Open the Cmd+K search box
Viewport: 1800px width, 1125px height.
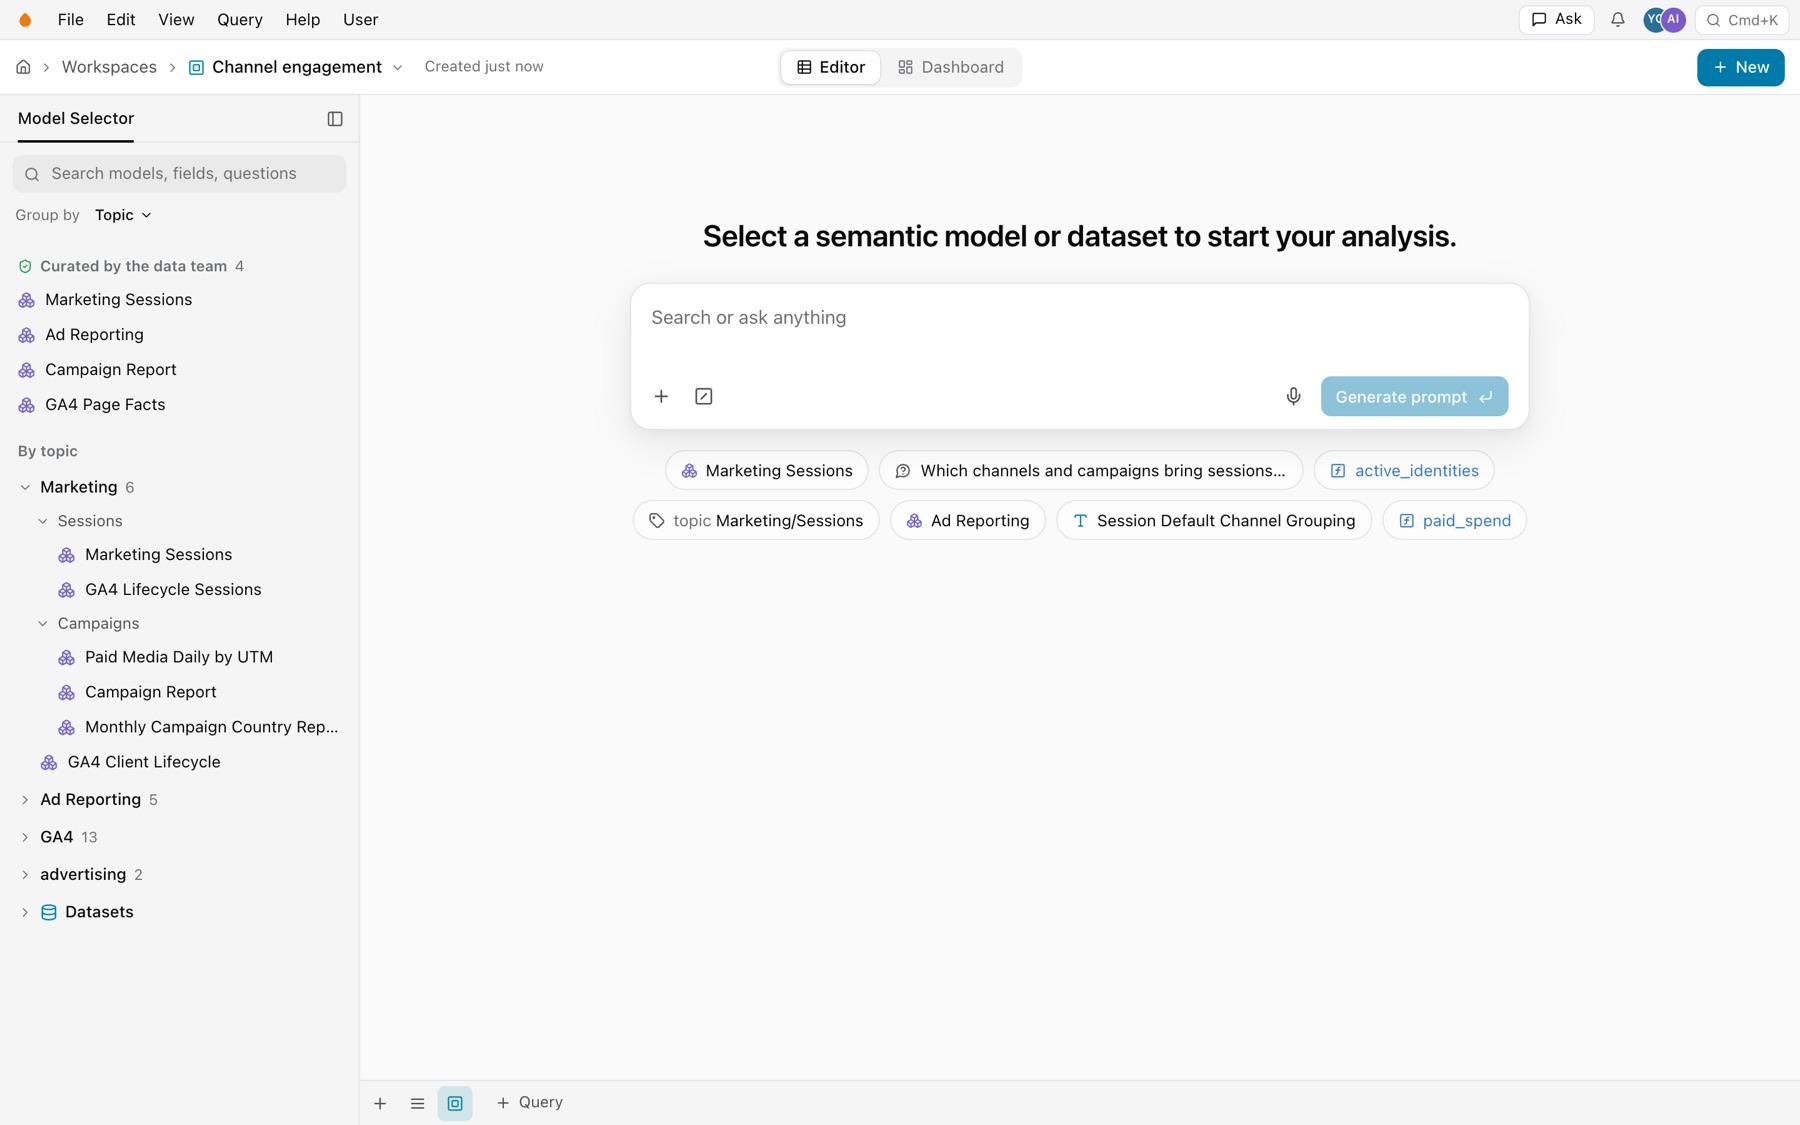(1741, 20)
